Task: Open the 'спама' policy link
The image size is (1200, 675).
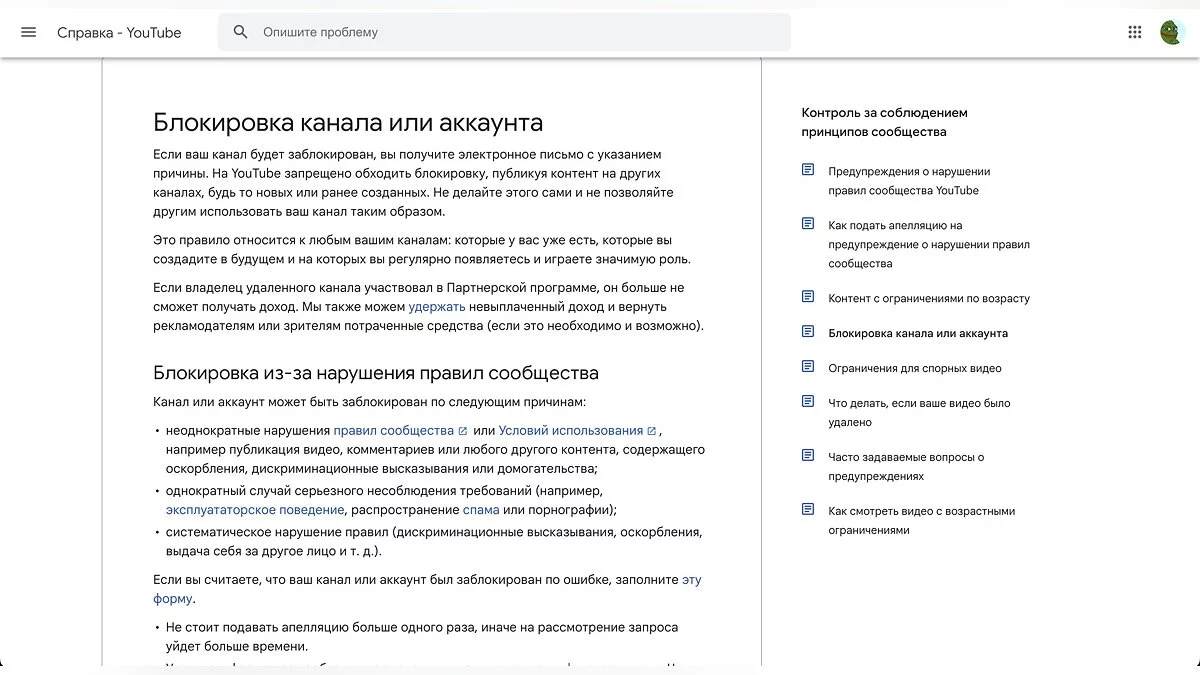Action: [481, 510]
